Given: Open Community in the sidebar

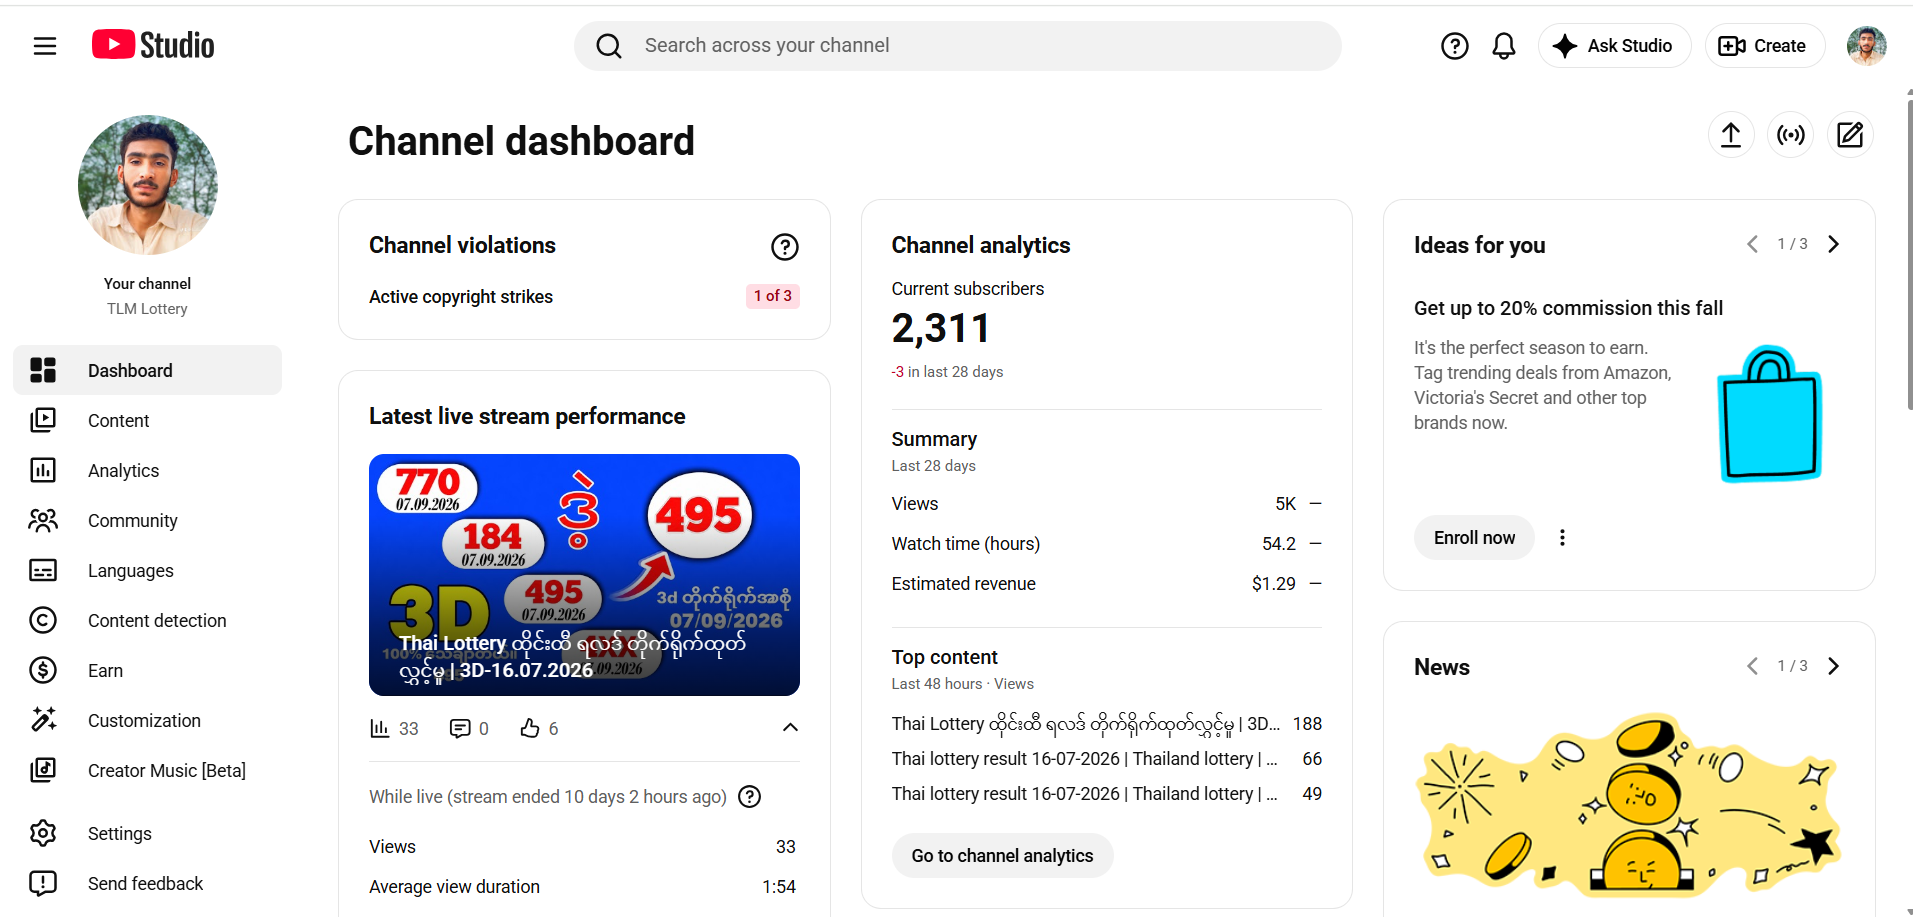Looking at the screenshot, I should [148, 521].
